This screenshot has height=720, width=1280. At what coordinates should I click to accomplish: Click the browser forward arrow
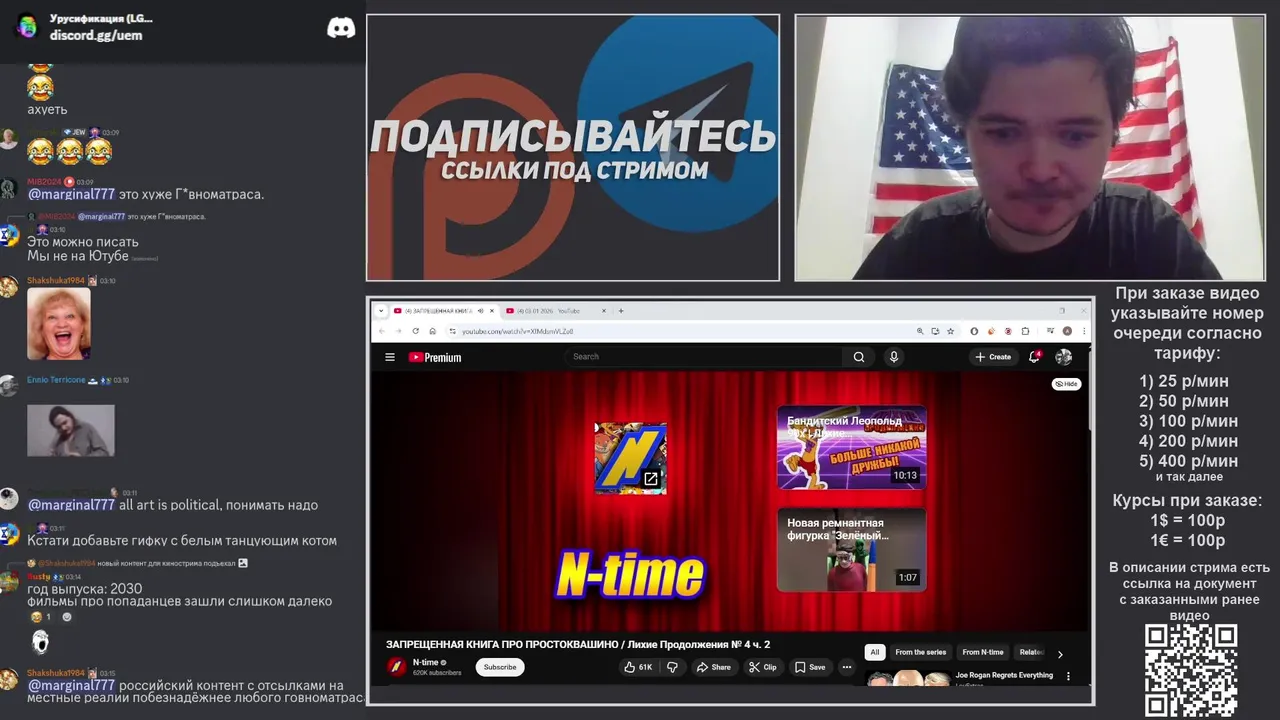(398, 331)
